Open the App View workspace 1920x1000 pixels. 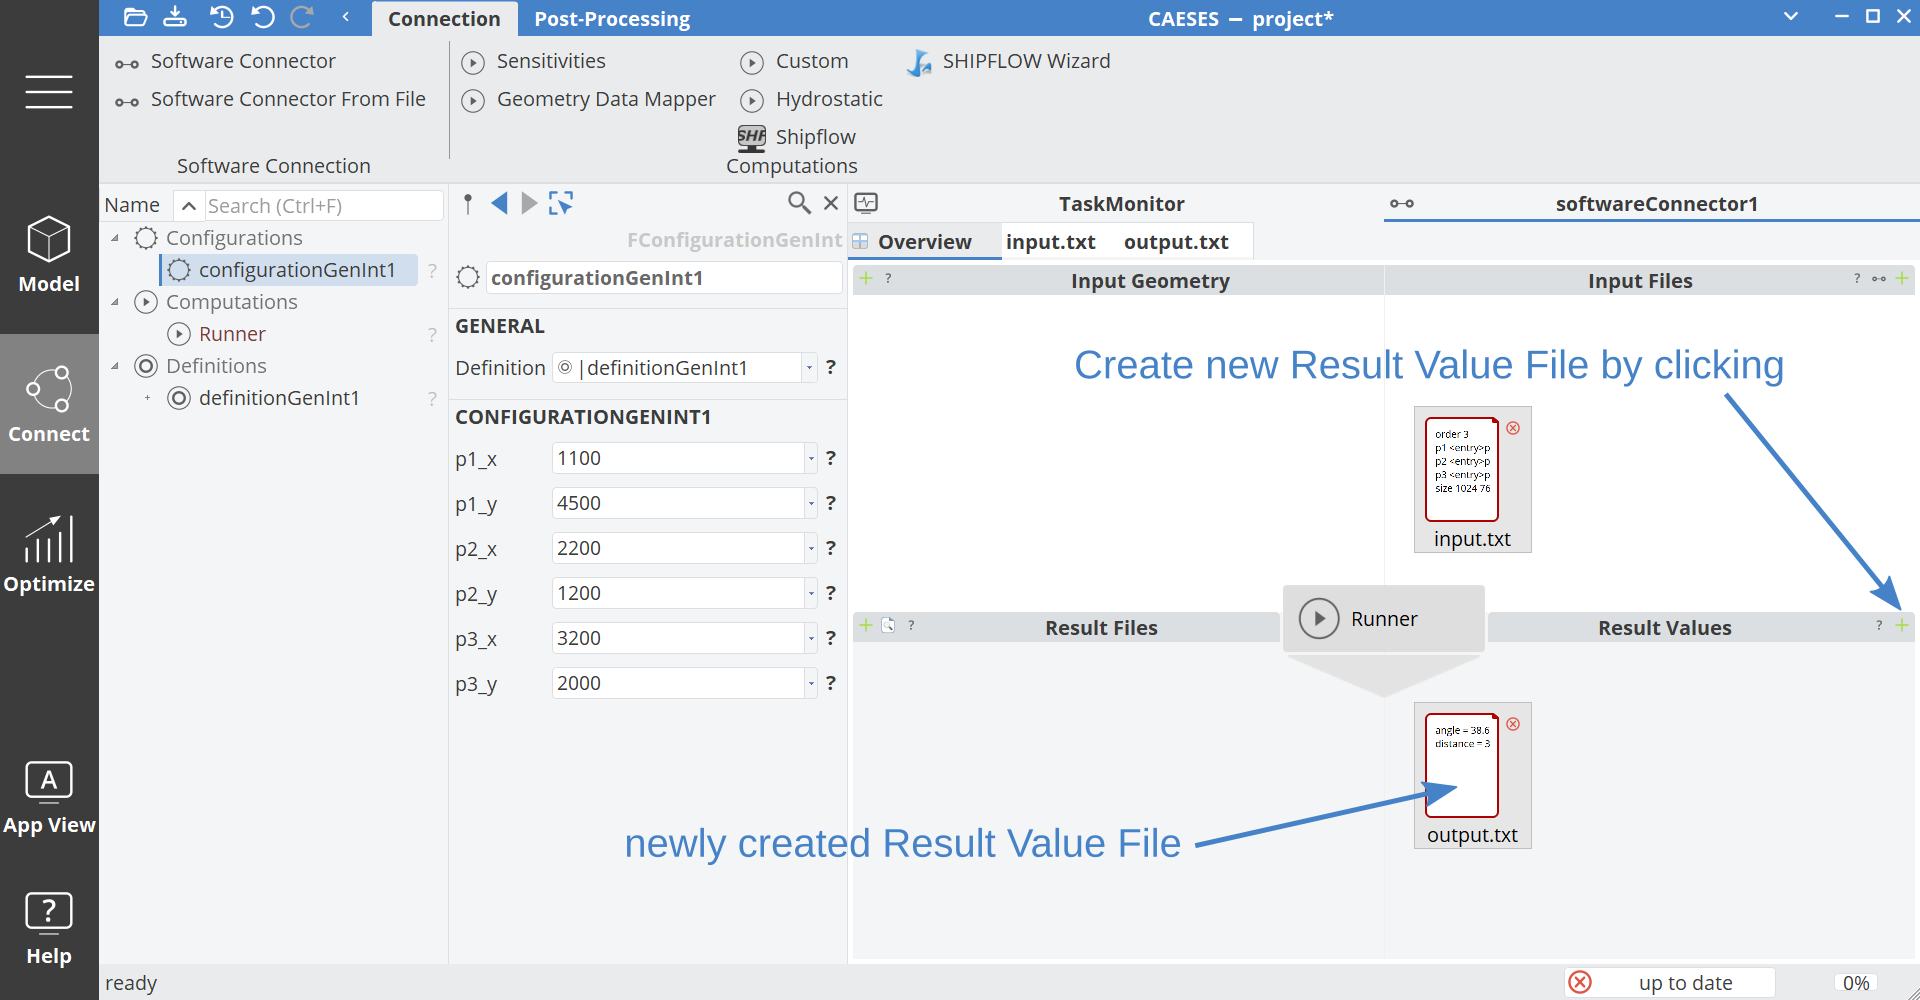pyautogui.click(x=49, y=798)
